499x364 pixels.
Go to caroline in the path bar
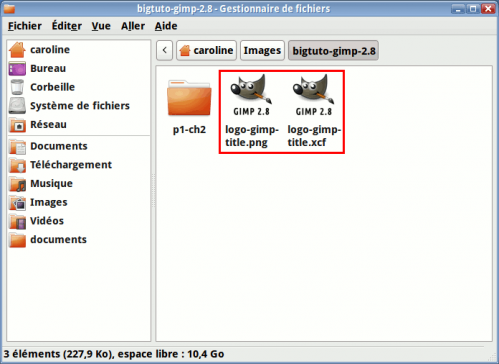206,50
